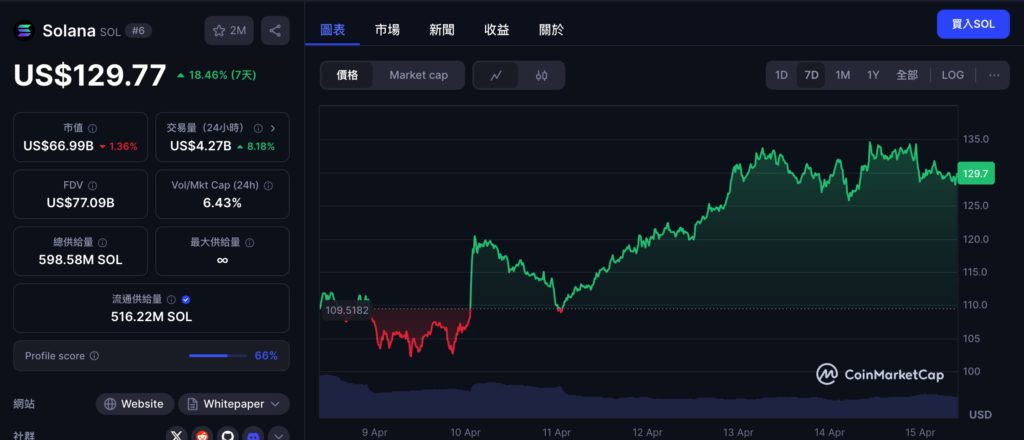Open Solana's GitHub repository icon
This screenshot has height=440, width=1024.
228,435
